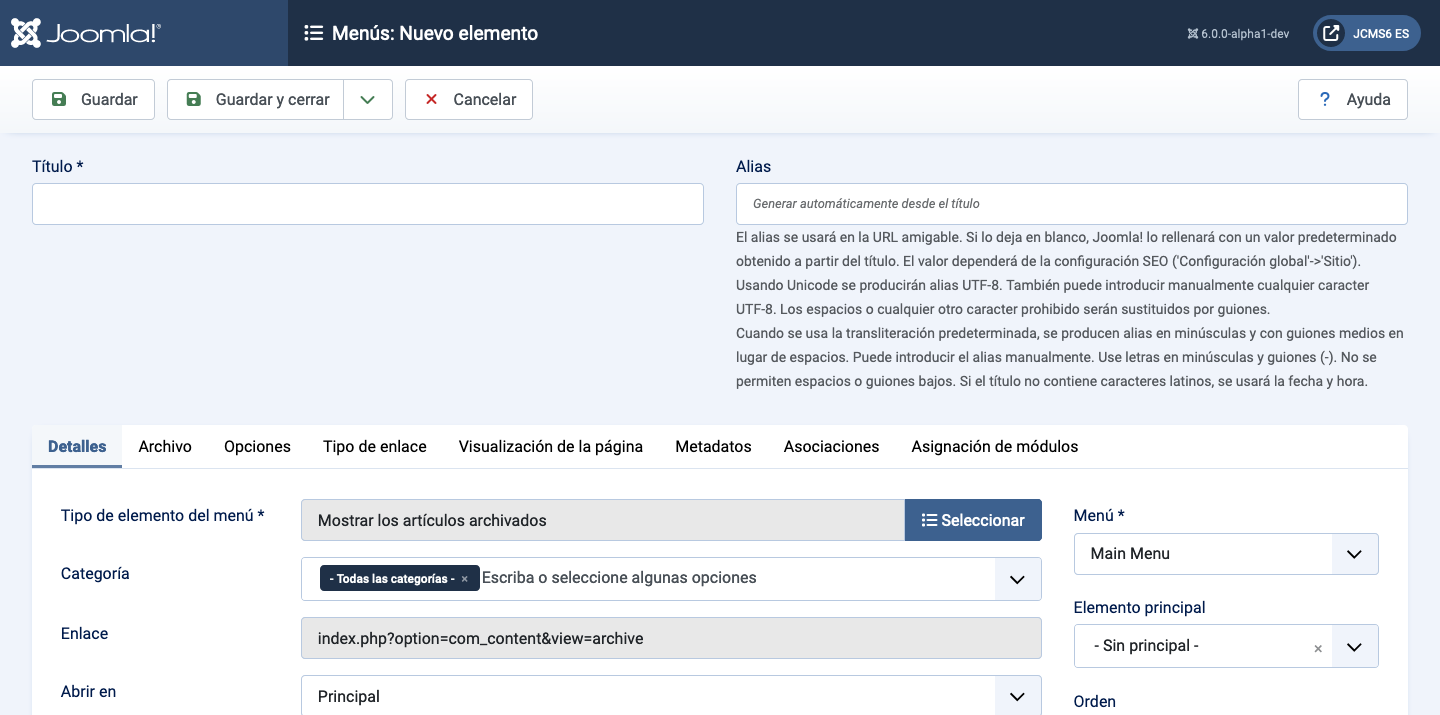Click the Joomla! logo
This screenshot has height=715, width=1440.
pyautogui.click(x=86, y=33)
